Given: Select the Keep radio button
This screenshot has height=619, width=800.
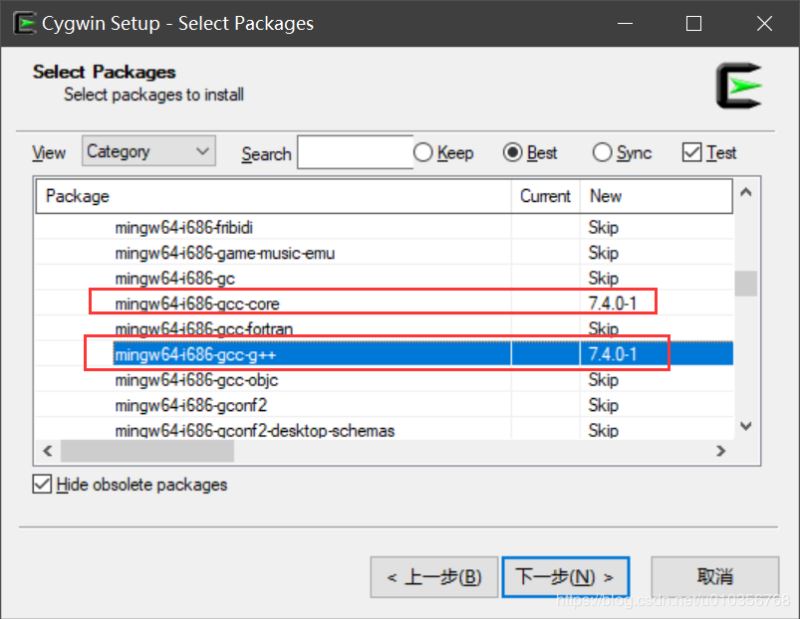Looking at the screenshot, I should 424,152.
